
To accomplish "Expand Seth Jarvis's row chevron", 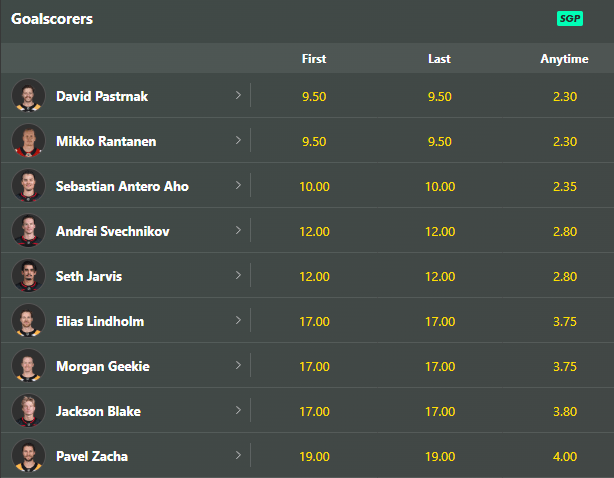I will 238,276.
